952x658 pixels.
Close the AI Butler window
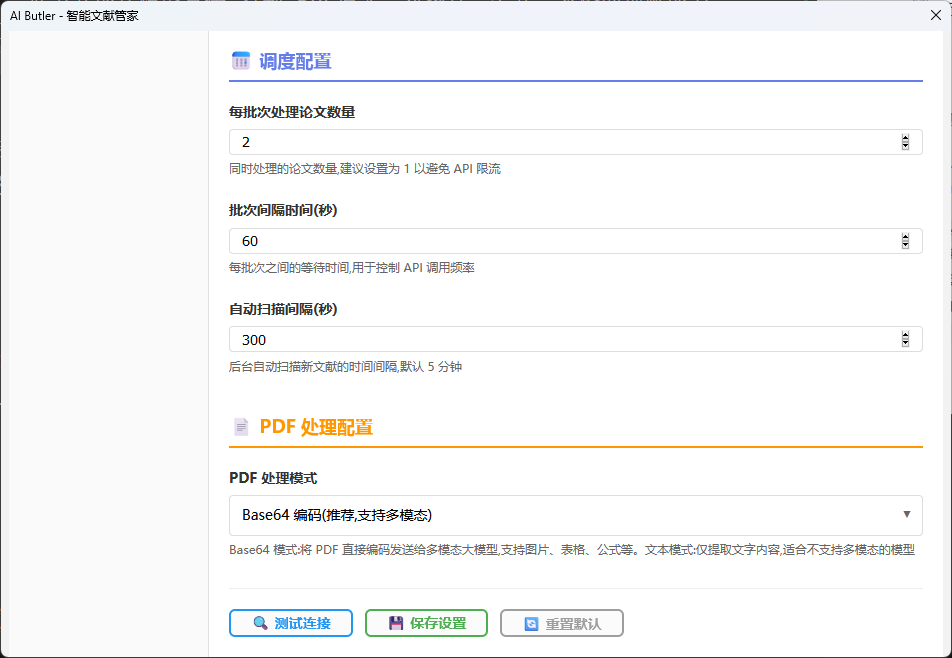click(x=936, y=15)
